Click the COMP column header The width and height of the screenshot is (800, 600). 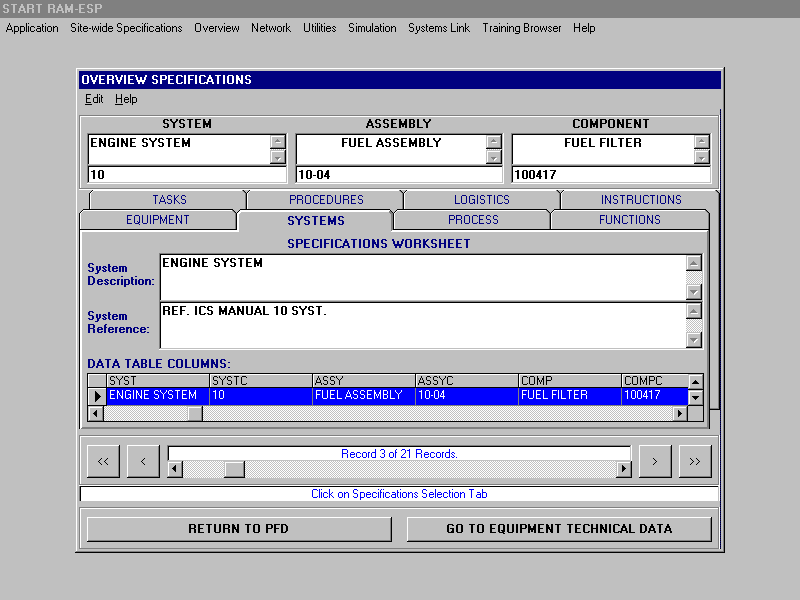570,381
